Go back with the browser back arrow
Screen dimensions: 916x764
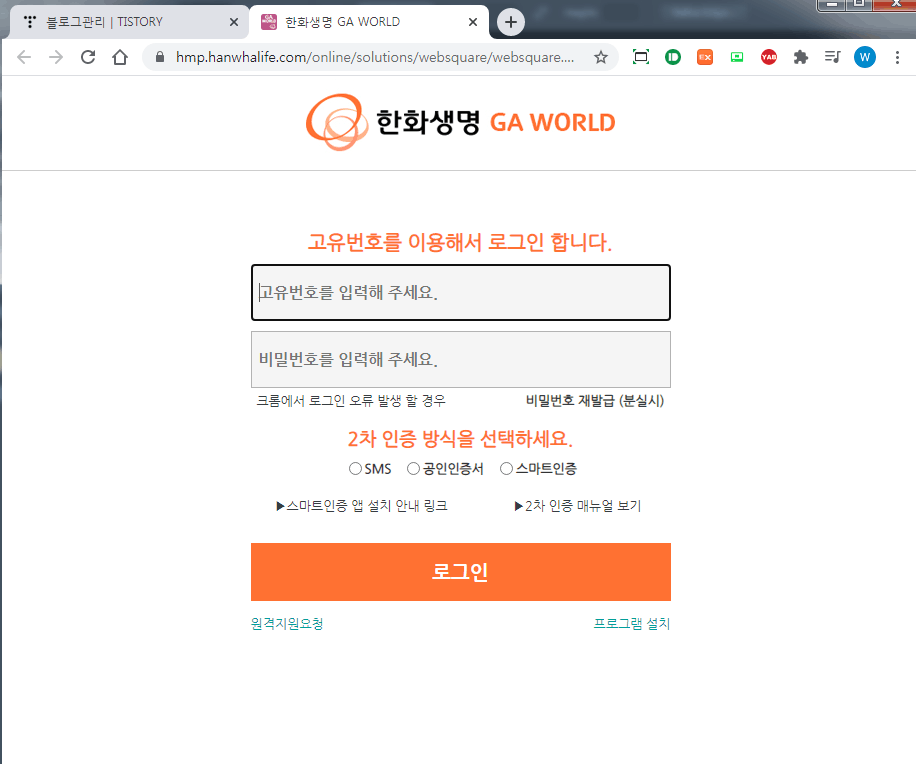pos(24,57)
